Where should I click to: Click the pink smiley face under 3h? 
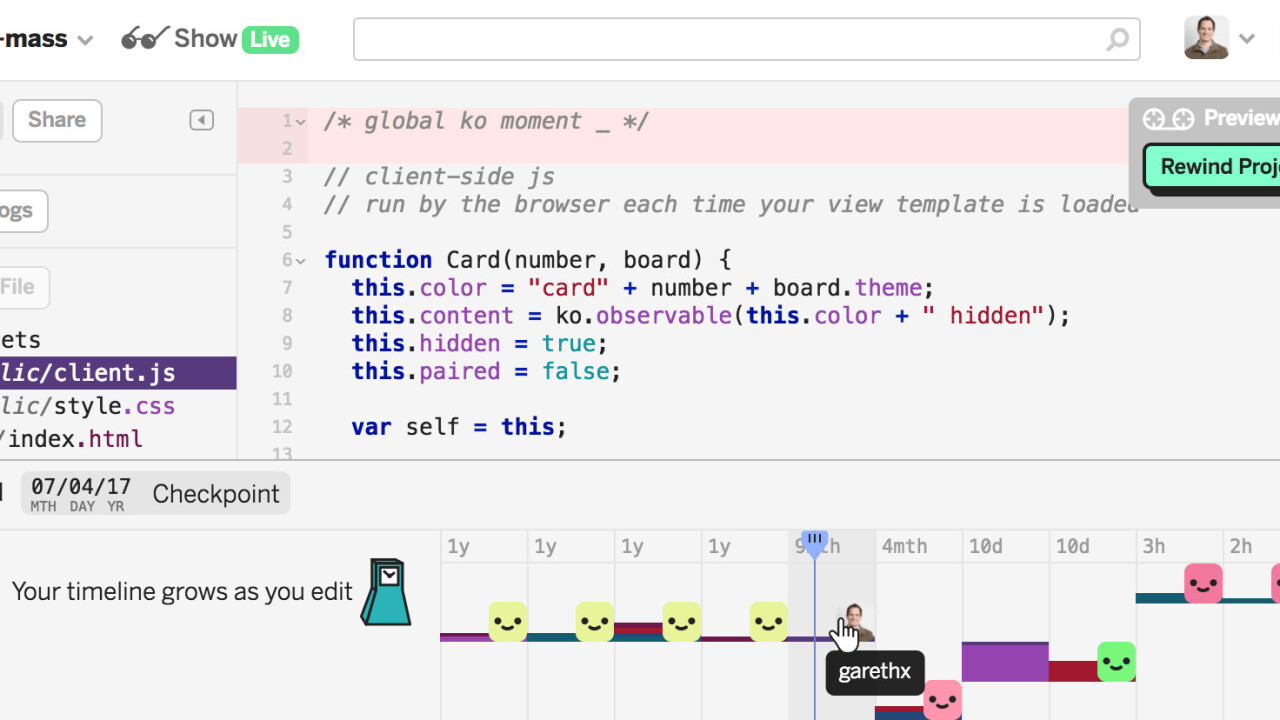click(1203, 582)
